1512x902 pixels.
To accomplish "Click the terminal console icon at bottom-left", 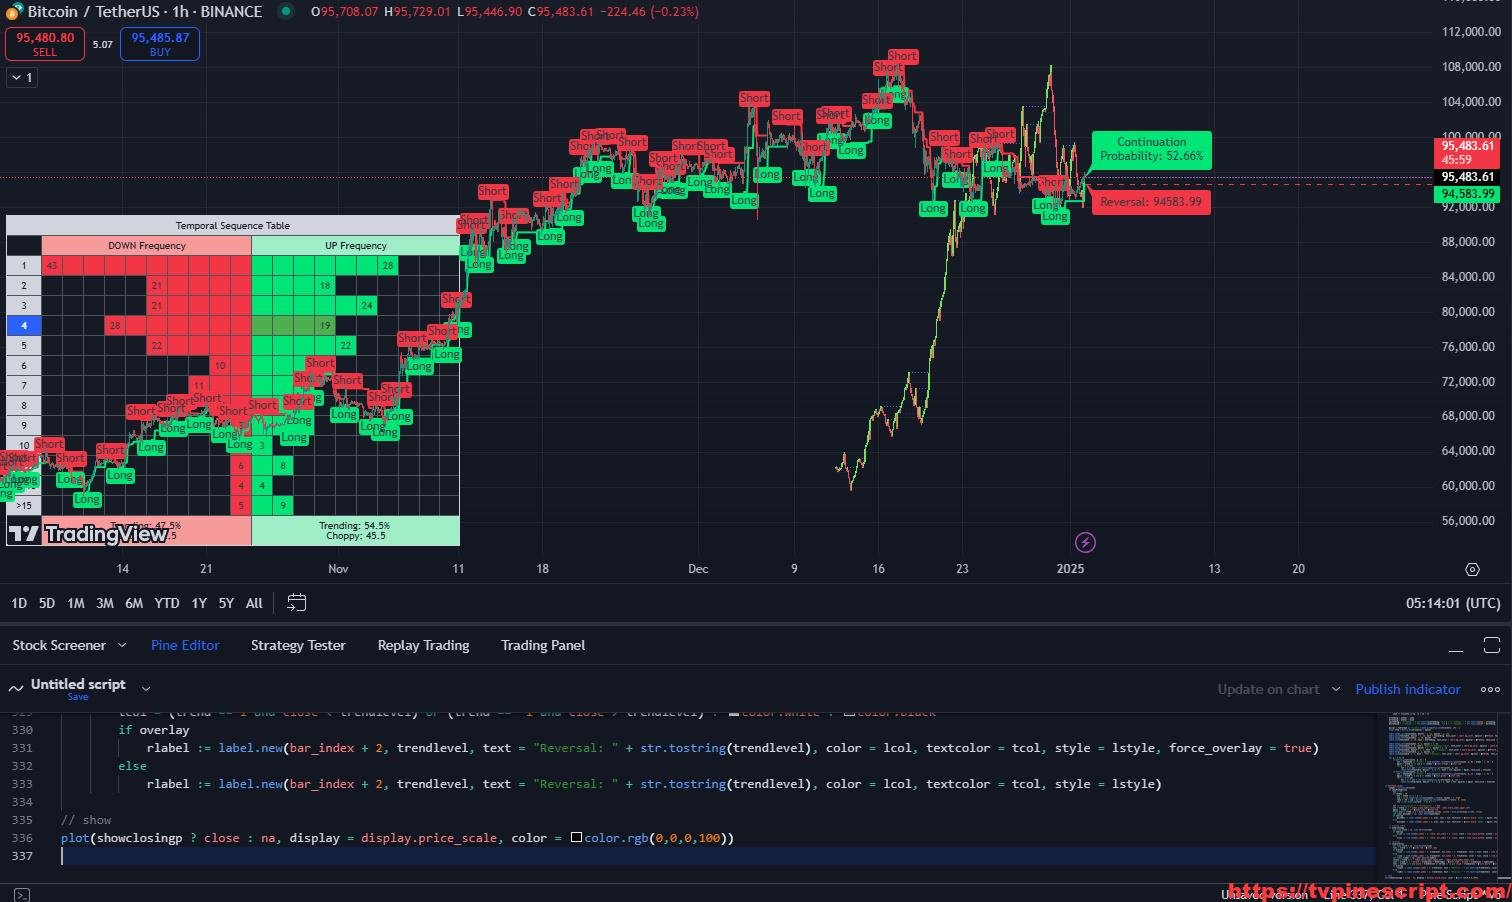I will tap(21, 894).
